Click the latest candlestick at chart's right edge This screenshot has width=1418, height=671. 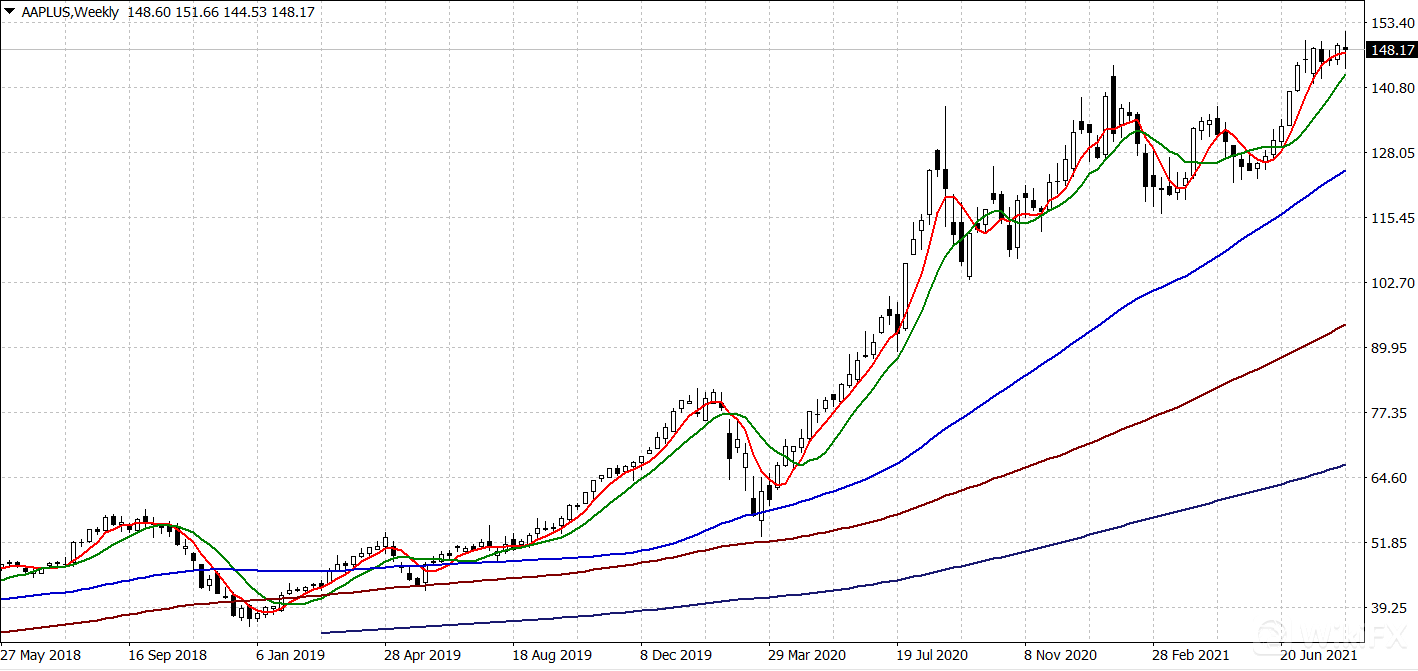pos(1345,49)
